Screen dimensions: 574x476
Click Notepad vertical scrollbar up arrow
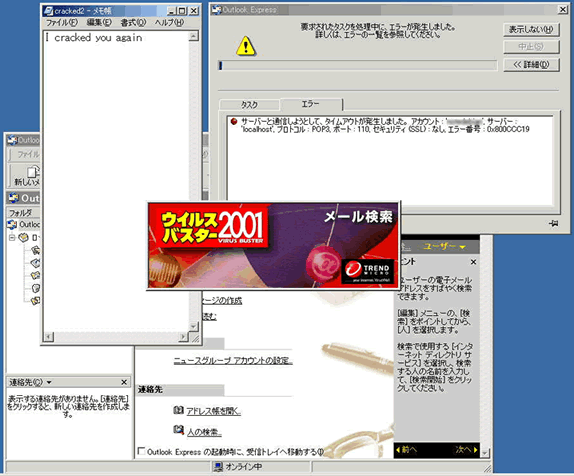(x=194, y=36)
